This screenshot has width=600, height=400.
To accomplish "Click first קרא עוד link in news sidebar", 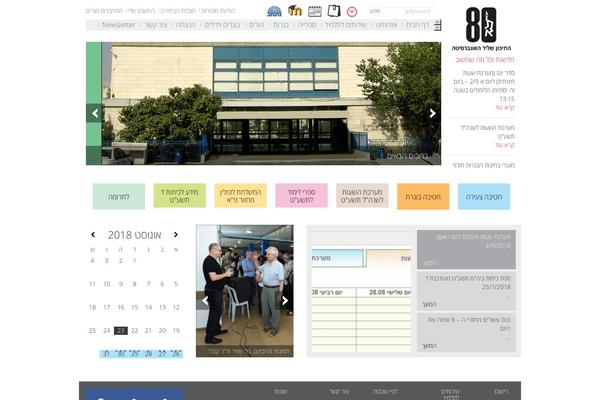I will tap(505, 108).
